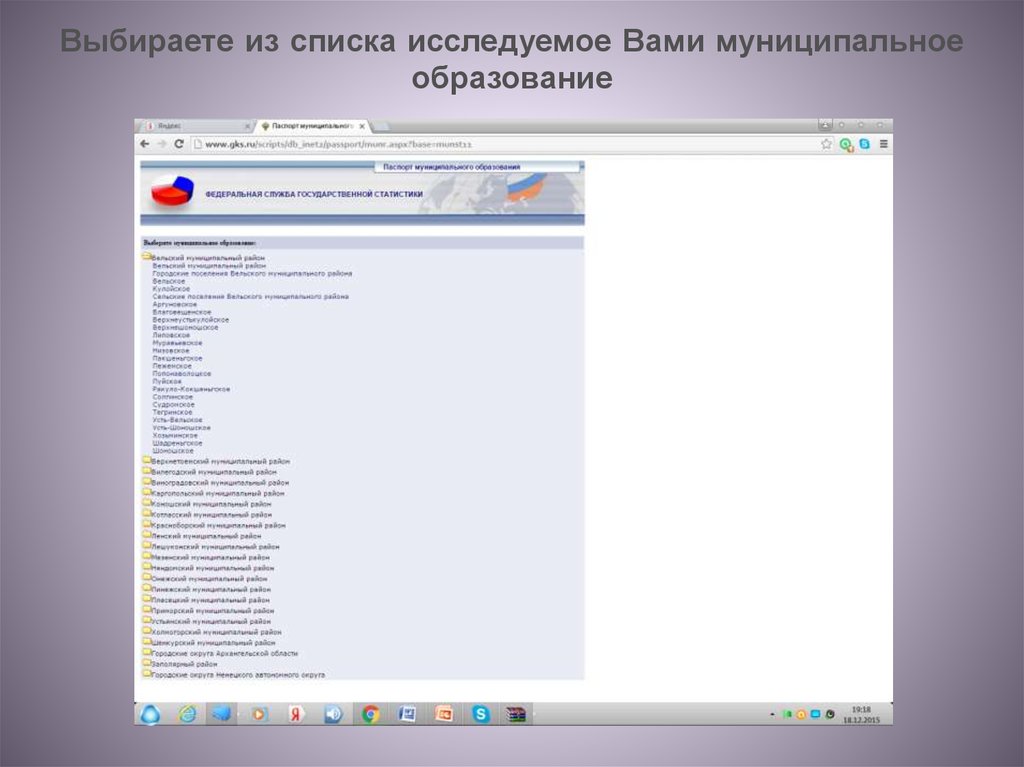Viewport: 1024px width, 767px height.
Task: Open the Холмогорский муниципальный район folder icon
Action: point(147,632)
